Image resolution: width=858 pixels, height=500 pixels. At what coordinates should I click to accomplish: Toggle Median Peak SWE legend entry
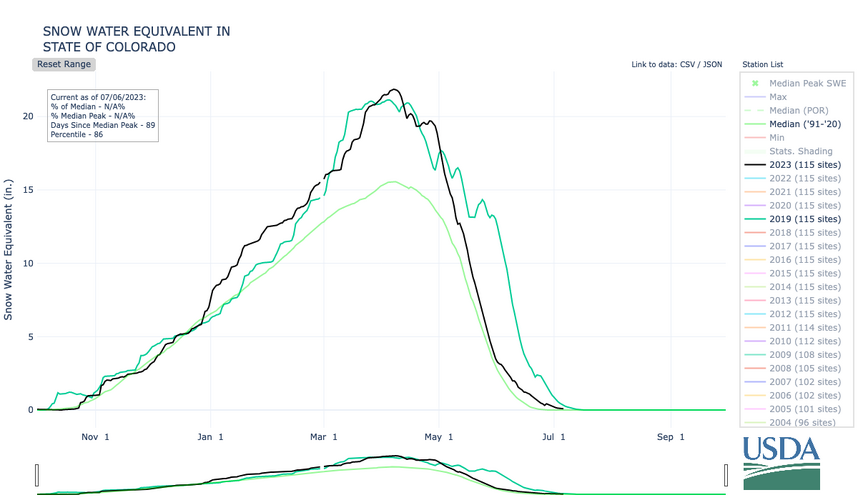pyautogui.click(x=796, y=83)
